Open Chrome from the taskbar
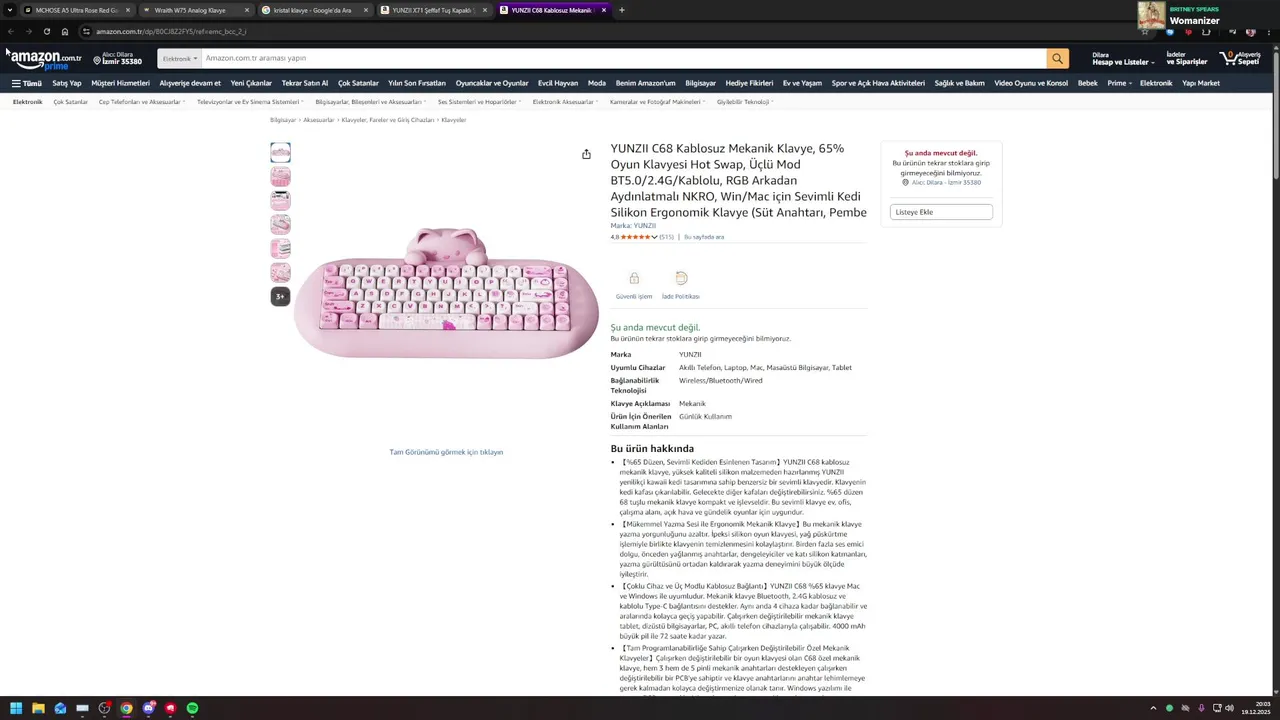The height and width of the screenshot is (720, 1280). pos(126,708)
